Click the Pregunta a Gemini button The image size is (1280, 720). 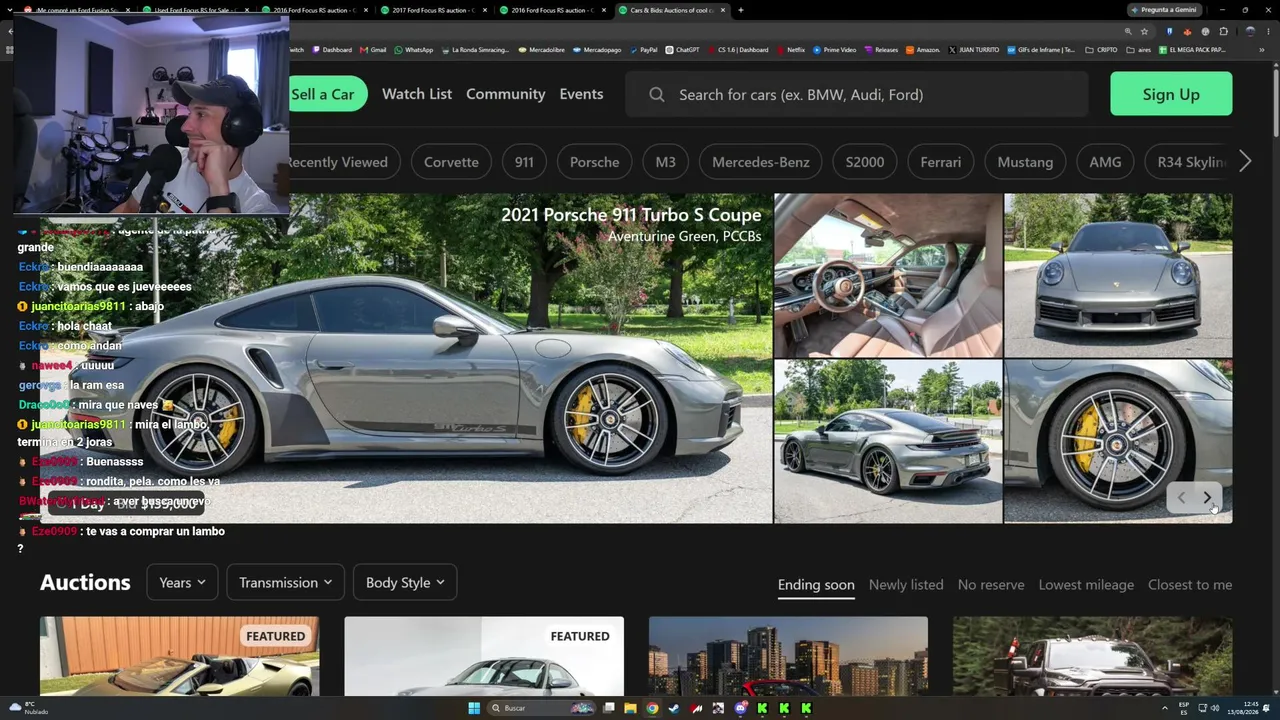(x=1162, y=10)
